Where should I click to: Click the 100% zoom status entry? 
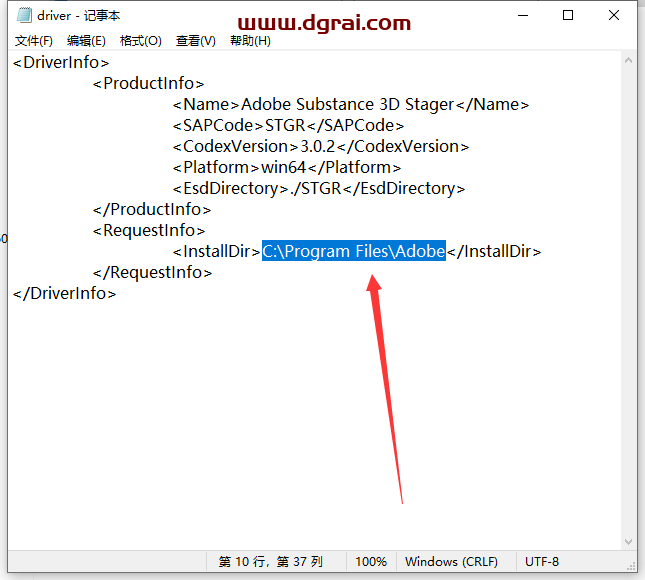pos(371,561)
